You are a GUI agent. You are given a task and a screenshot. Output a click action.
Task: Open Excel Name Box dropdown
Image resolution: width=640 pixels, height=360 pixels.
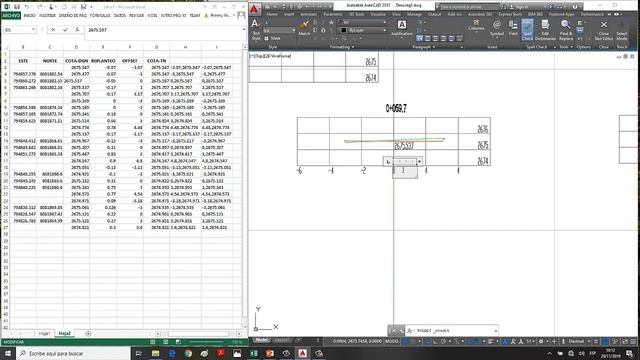click(33, 30)
